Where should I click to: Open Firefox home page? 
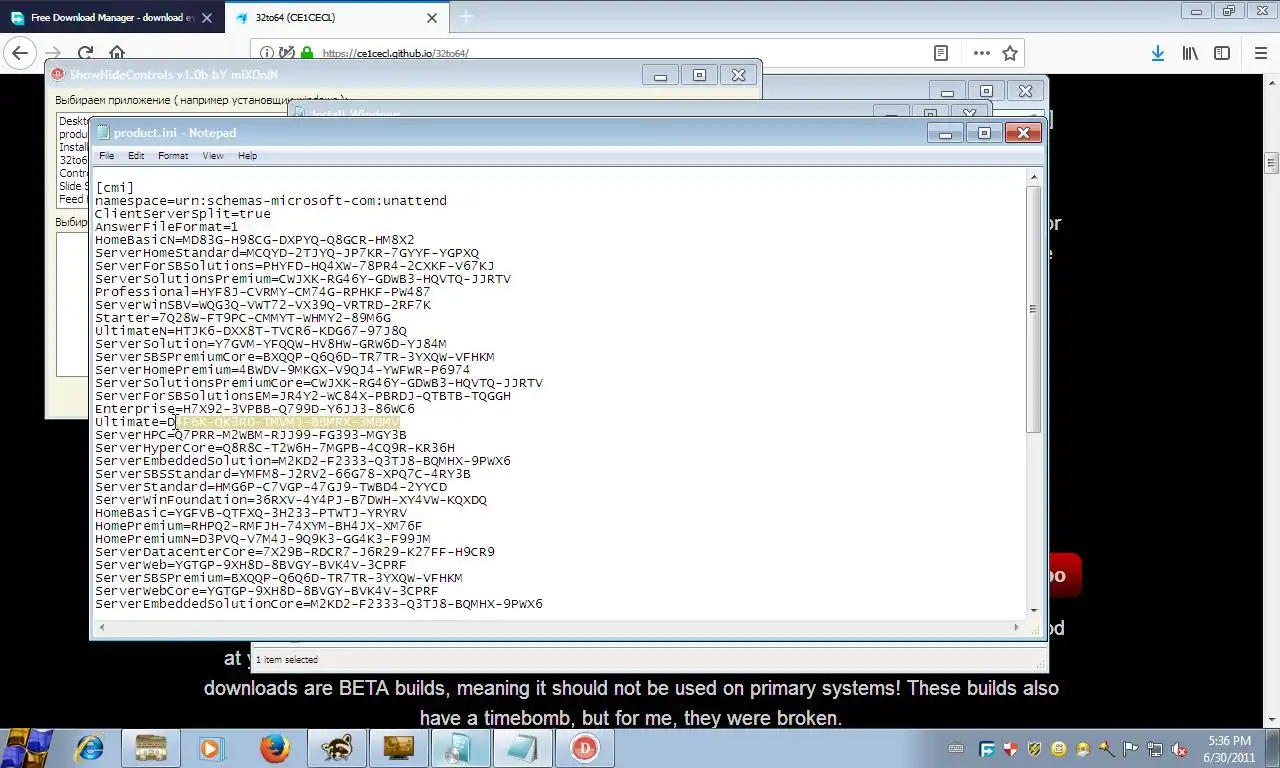(x=117, y=53)
